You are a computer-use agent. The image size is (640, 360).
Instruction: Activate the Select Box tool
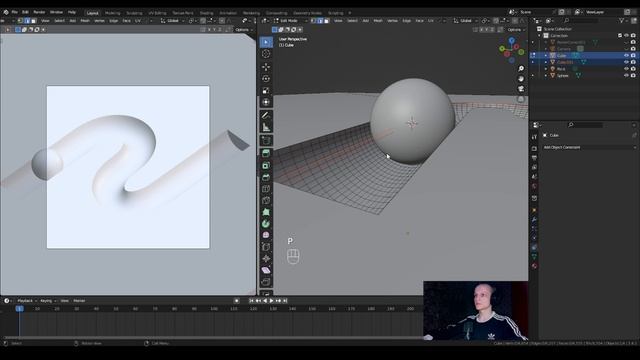coord(266,42)
